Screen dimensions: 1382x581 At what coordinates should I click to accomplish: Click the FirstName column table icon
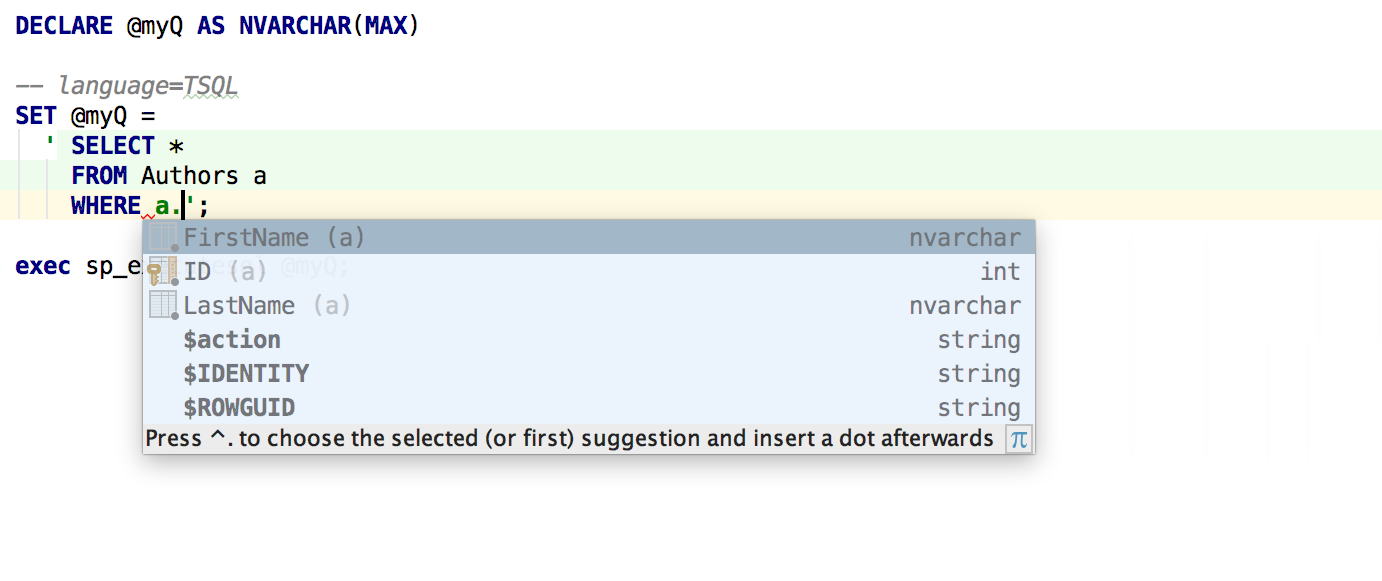pos(162,238)
